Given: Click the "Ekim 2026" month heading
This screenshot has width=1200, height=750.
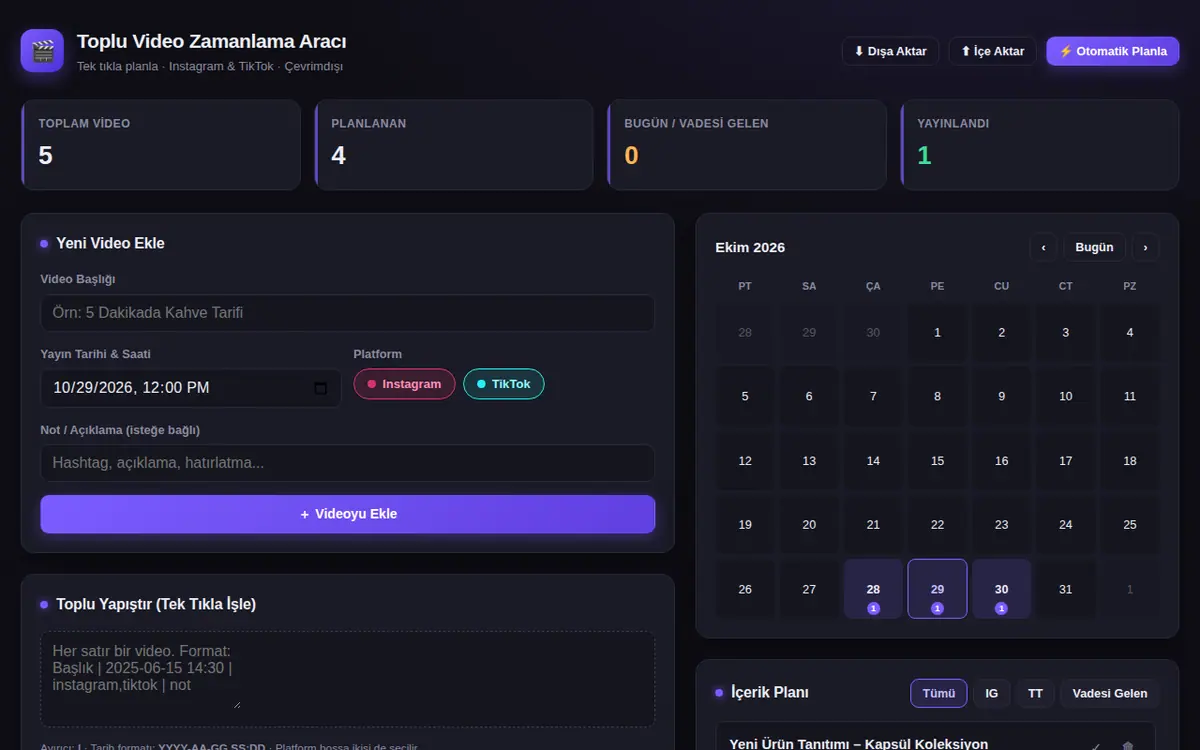Looking at the screenshot, I should [750, 248].
